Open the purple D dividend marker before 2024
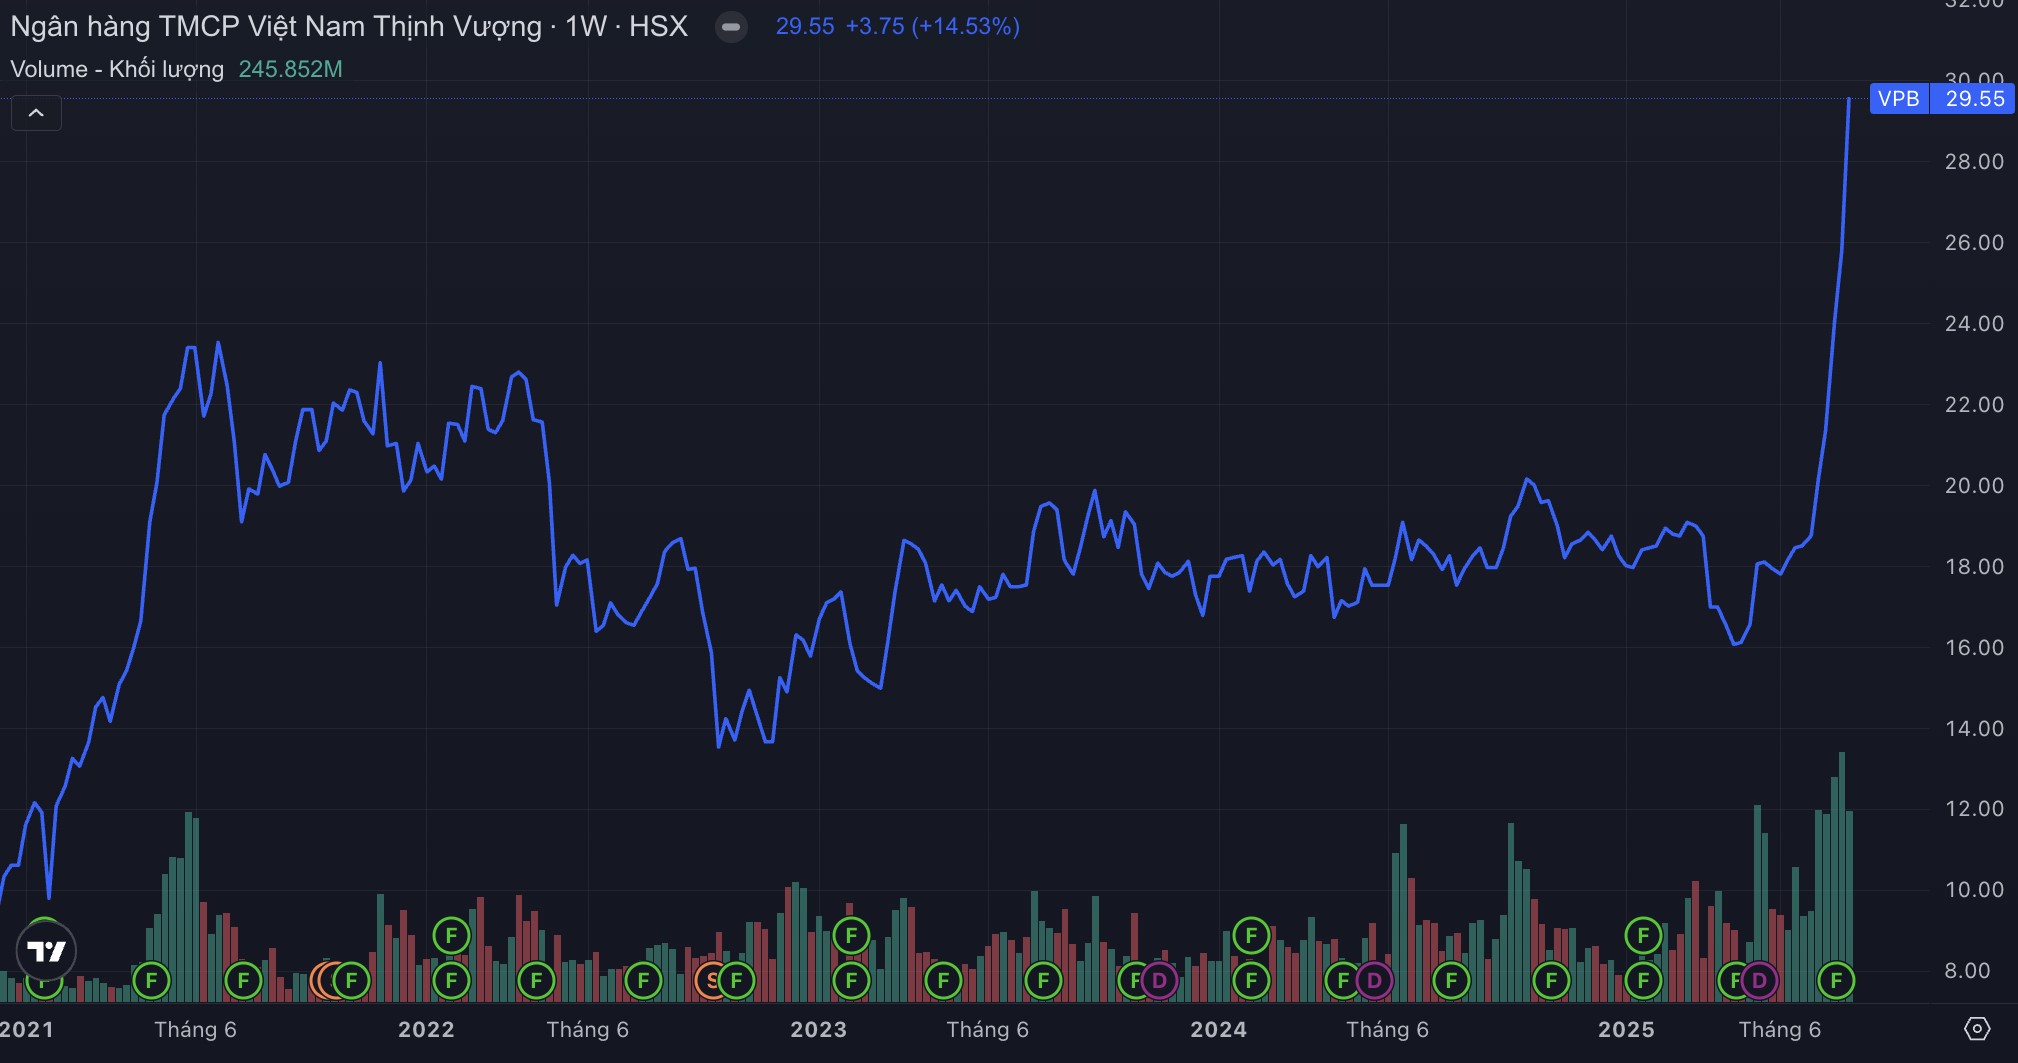Viewport: 2018px width, 1063px height. coord(1159,981)
